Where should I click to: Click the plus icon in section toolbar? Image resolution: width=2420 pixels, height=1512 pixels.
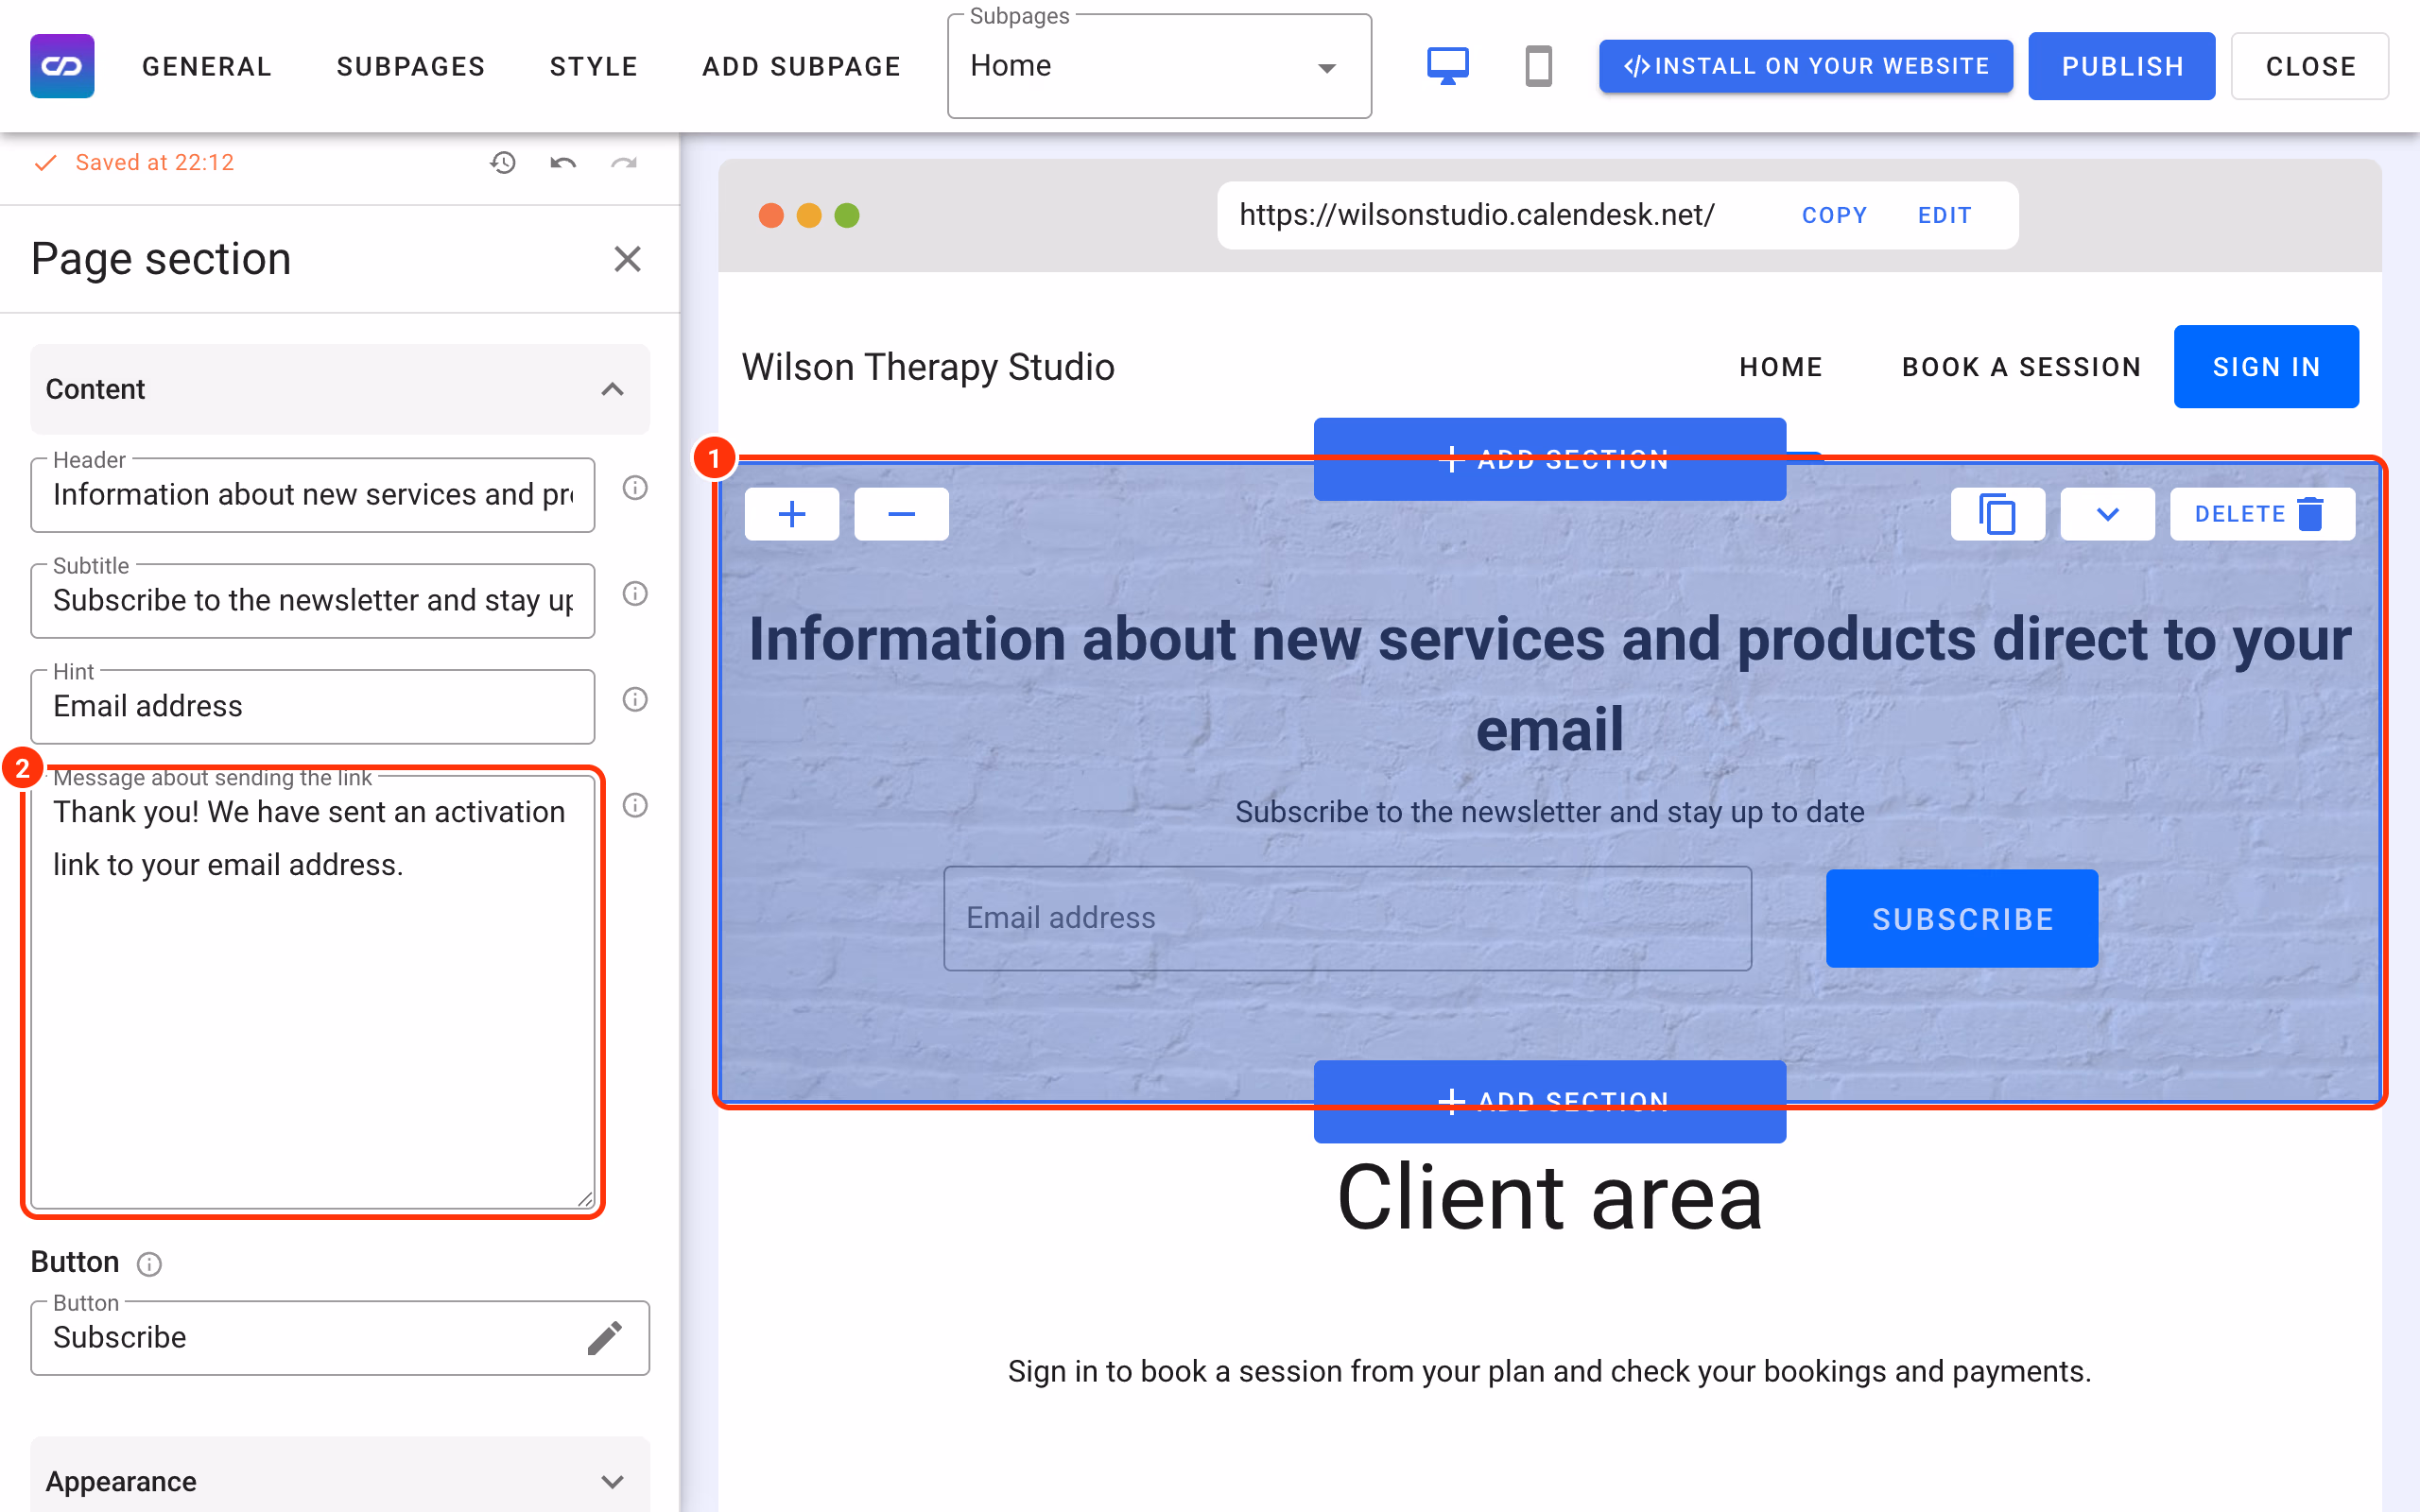click(x=792, y=514)
